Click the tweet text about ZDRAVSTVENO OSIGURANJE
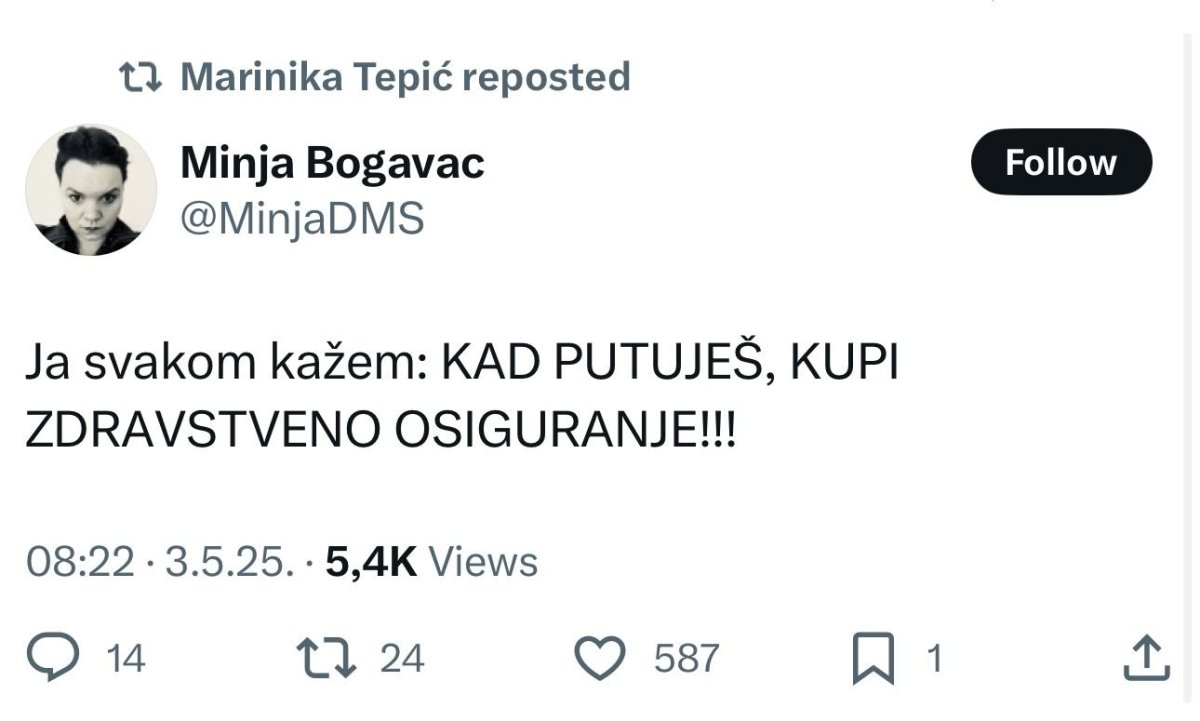This screenshot has width=1200, height=721. pyautogui.click(x=460, y=397)
